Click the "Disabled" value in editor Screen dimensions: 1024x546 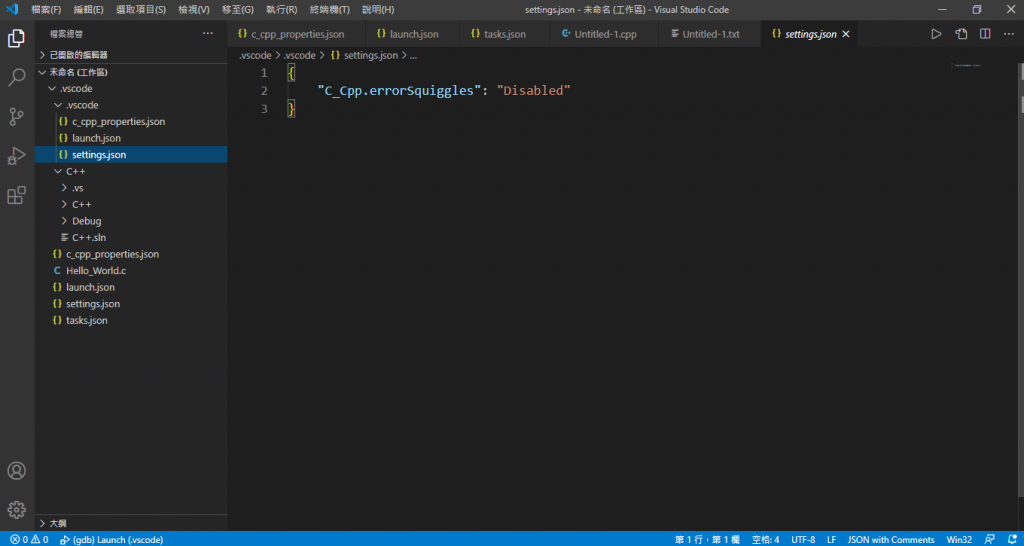[x=534, y=91]
